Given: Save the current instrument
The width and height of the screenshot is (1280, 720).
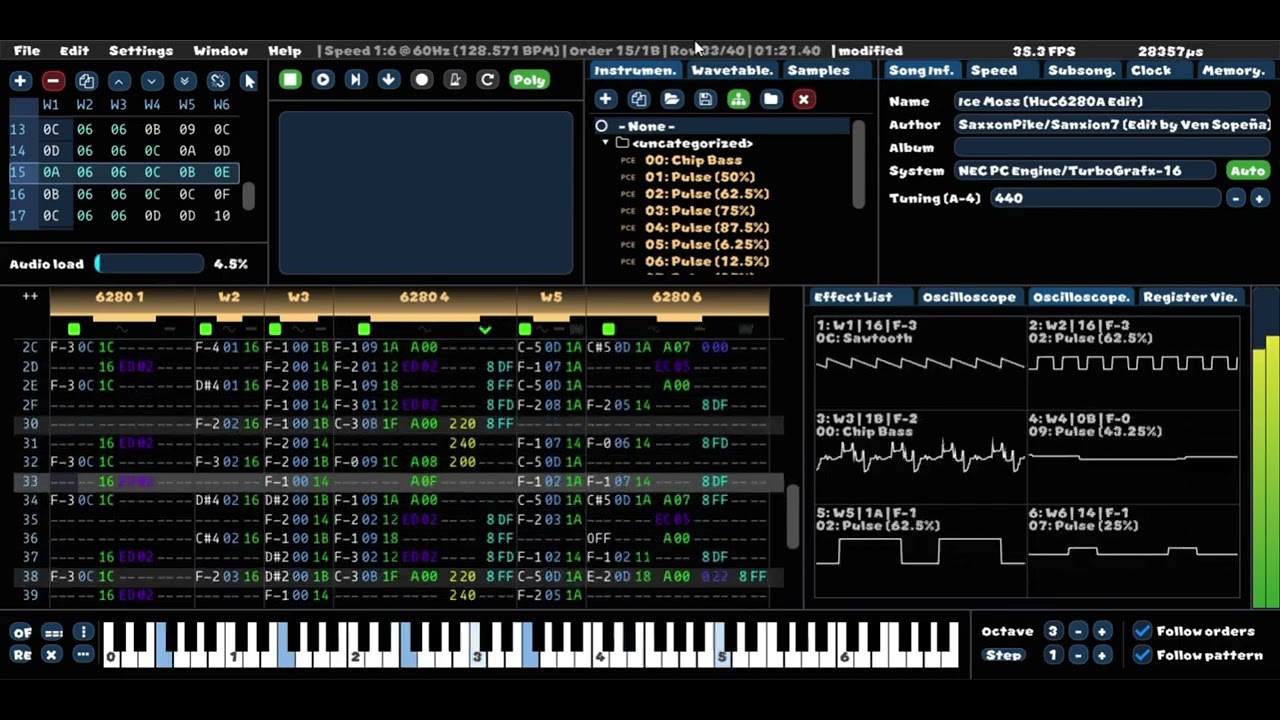Looking at the screenshot, I should [x=705, y=99].
